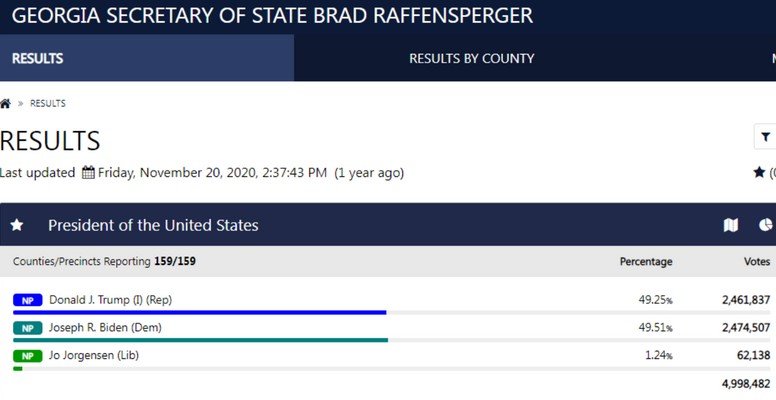The width and height of the screenshot is (776, 400).
Task: Open the map view for the President race
Action: [x=731, y=225]
